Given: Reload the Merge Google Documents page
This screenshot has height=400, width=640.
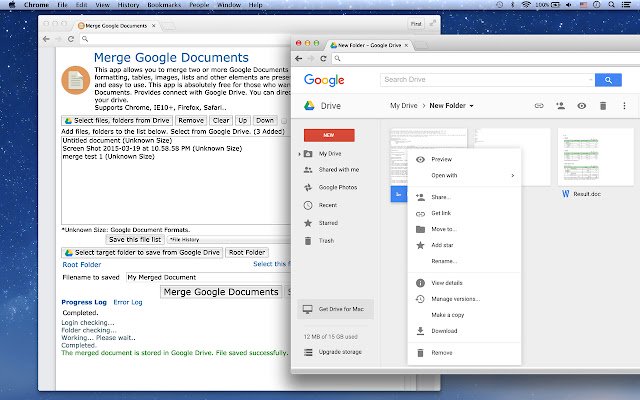Looking at the screenshot, I should tap(71, 39).
